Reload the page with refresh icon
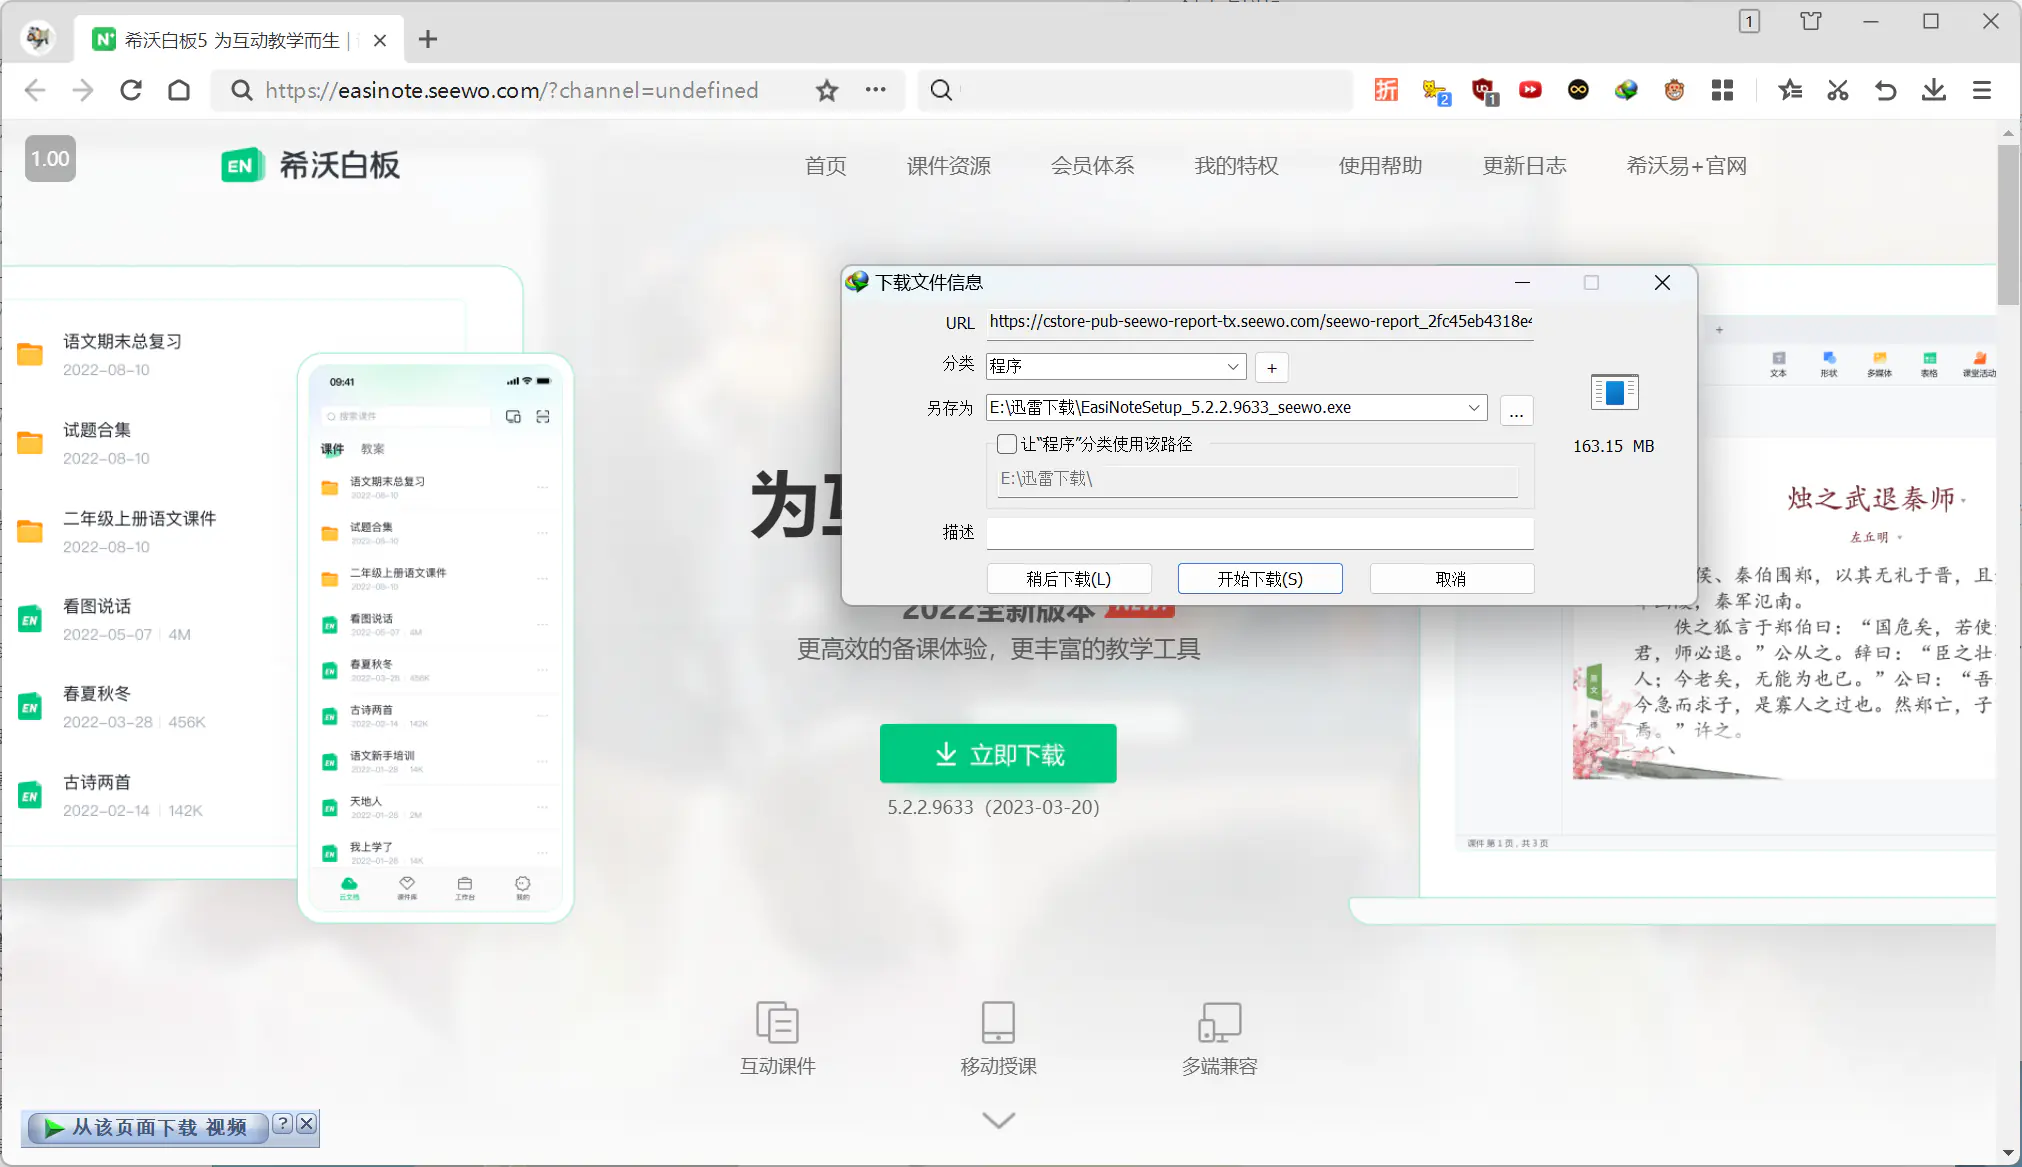The height and width of the screenshot is (1167, 2022). click(131, 91)
